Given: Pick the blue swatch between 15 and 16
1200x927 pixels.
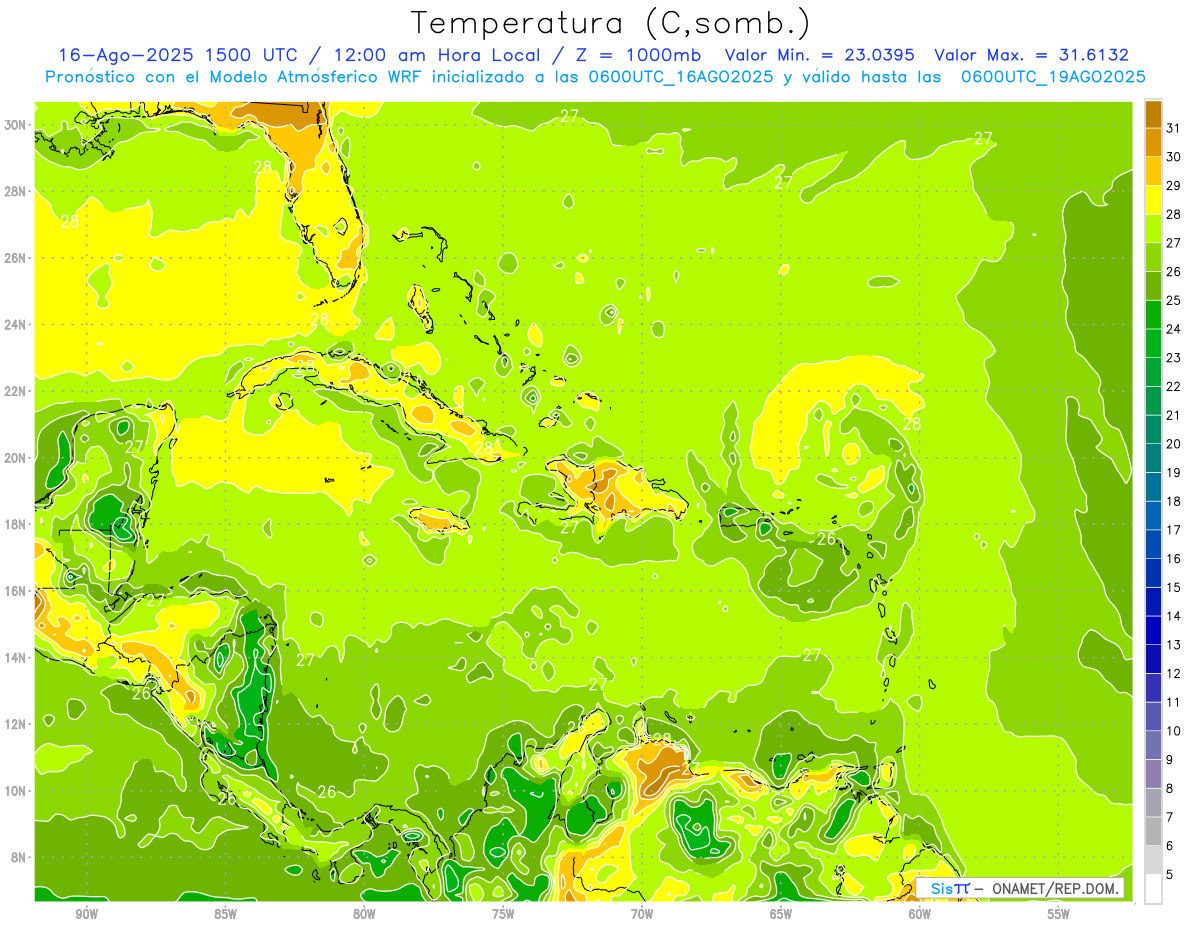Looking at the screenshot, I should (x=1153, y=572).
